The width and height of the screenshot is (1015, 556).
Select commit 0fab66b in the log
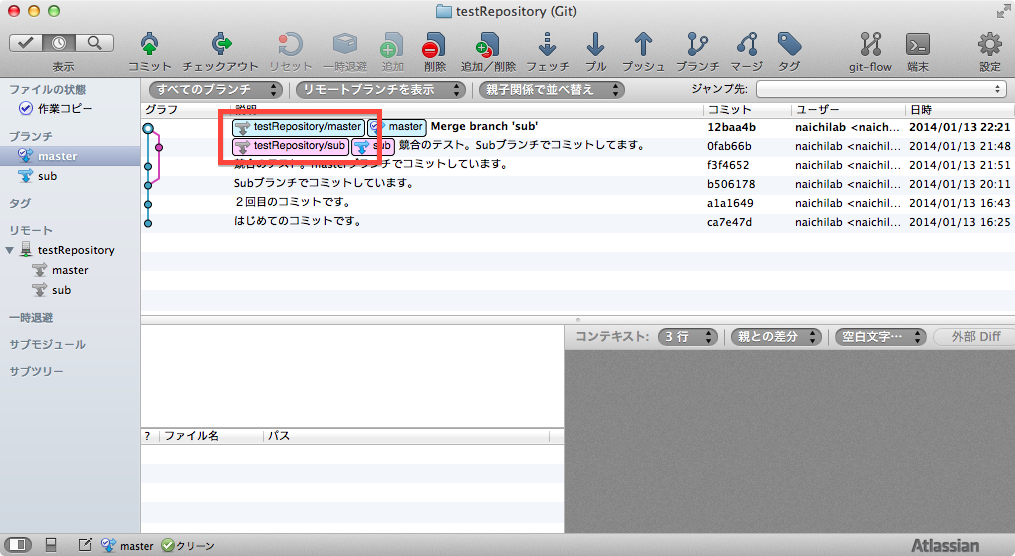pyautogui.click(x=577, y=146)
